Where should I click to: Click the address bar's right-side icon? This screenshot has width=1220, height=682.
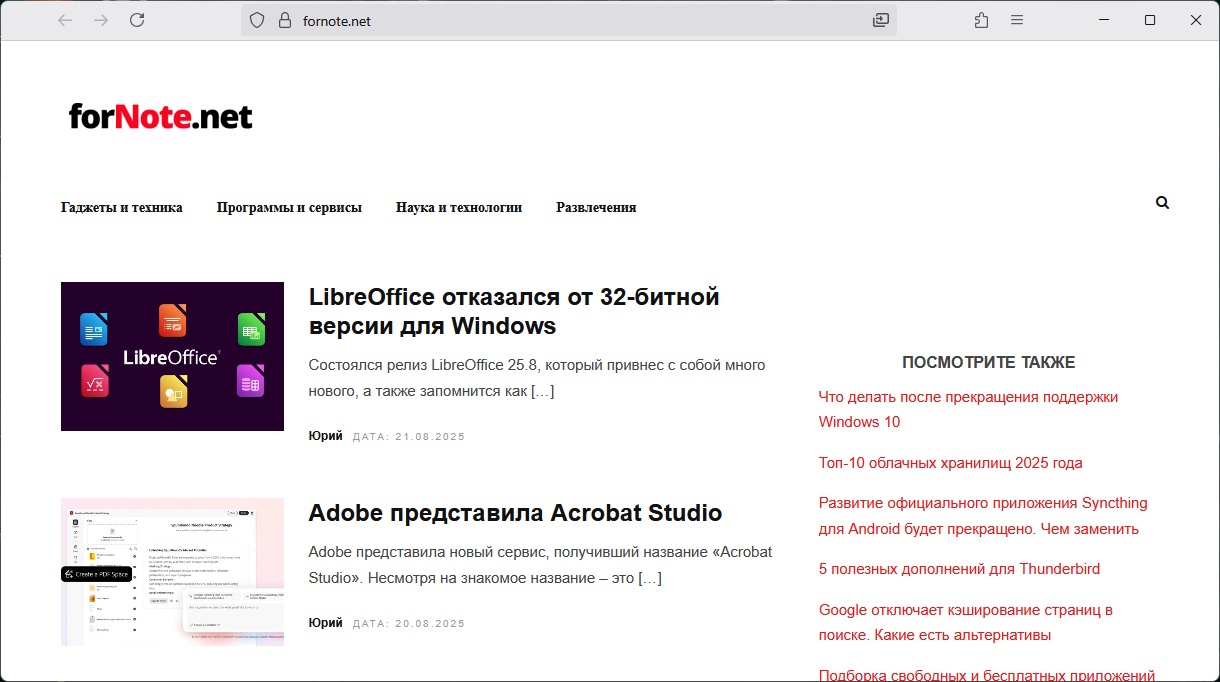881,20
